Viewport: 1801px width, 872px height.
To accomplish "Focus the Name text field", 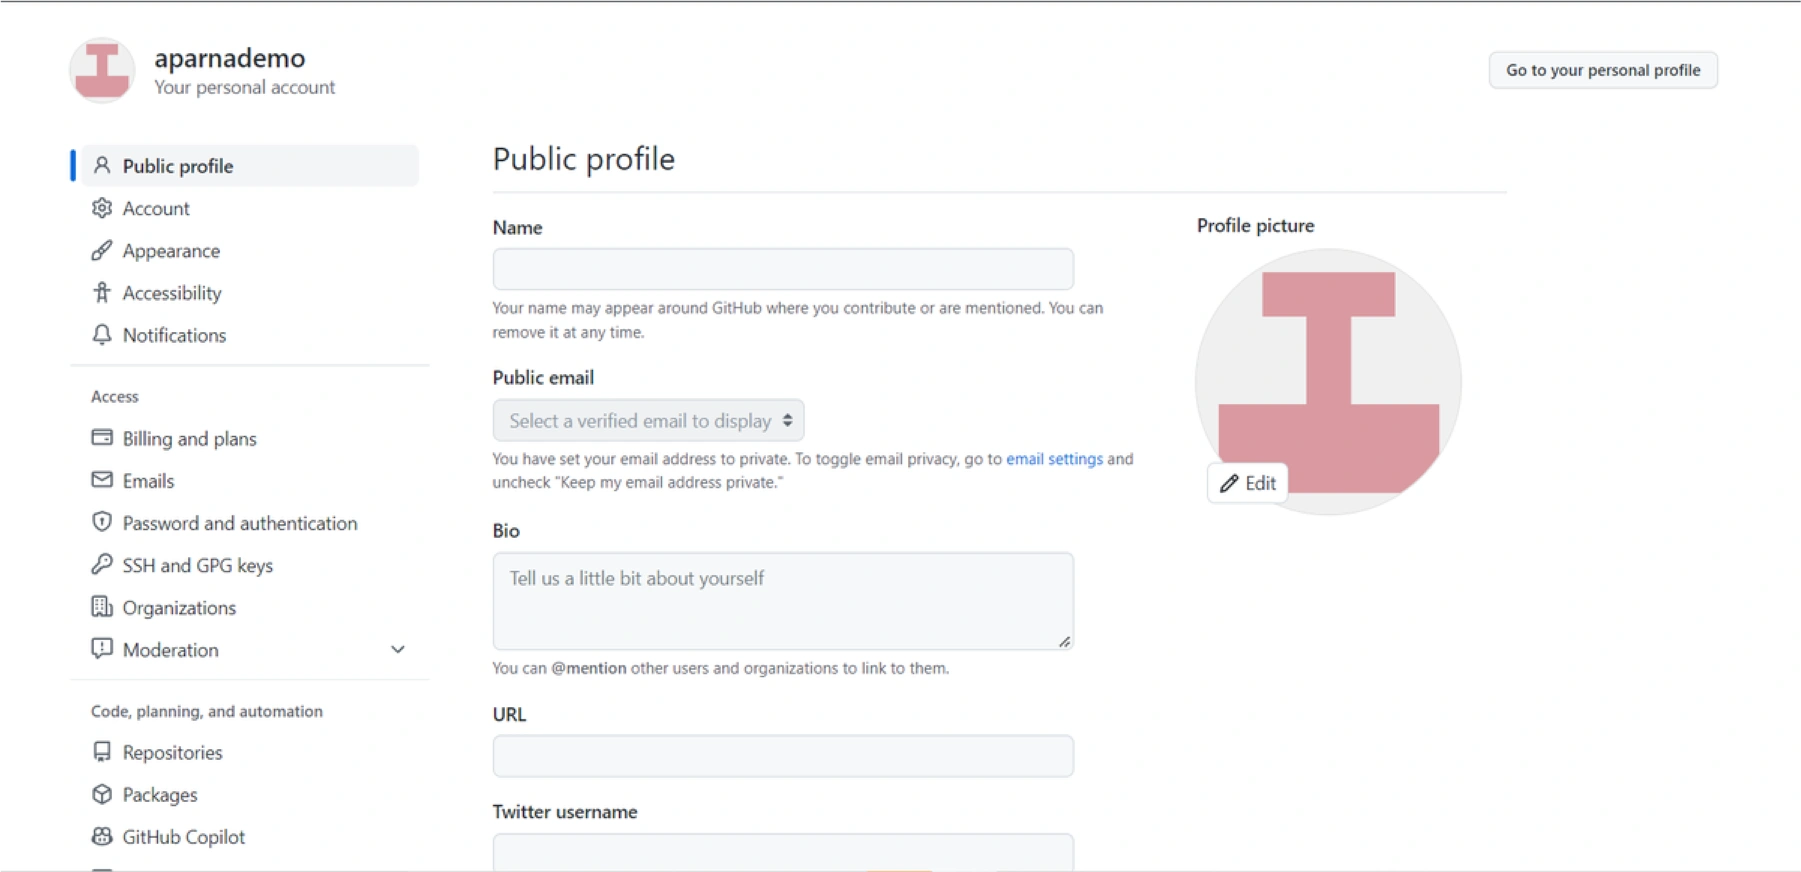I will click(782, 269).
